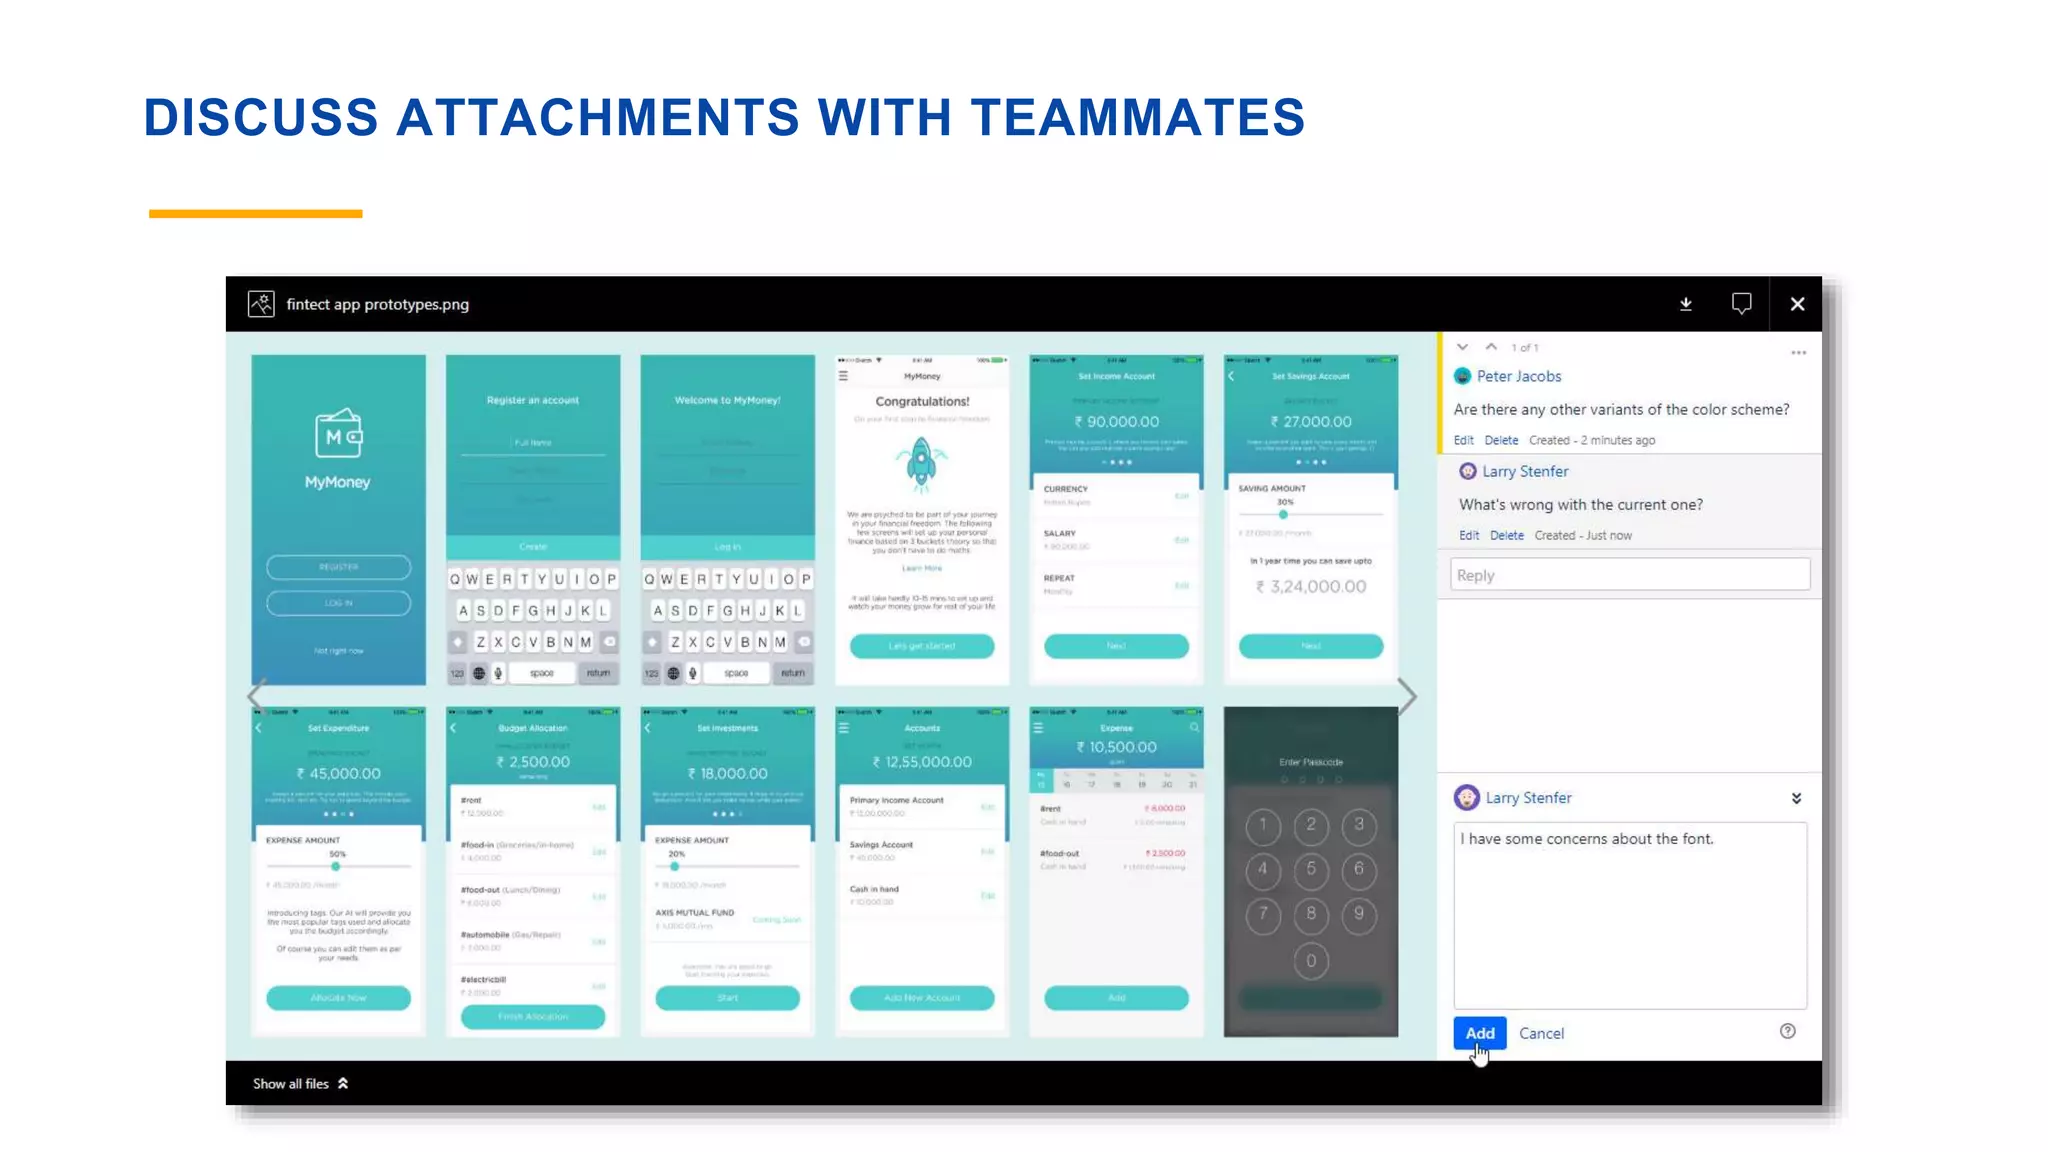
Task: Click into the Reply field
Action: (1629, 575)
